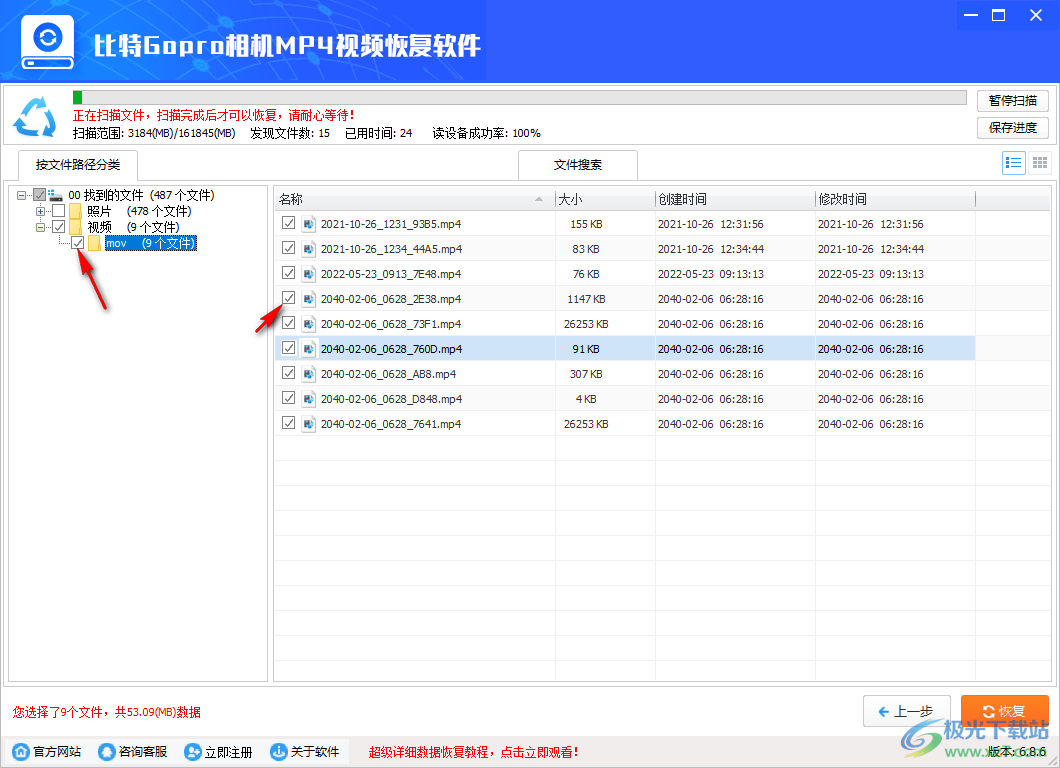Viewport: 1060px width, 768px height.
Task: Uncheck 2040-02-06_0628_73F1.mp4 checkbox
Action: coord(289,322)
